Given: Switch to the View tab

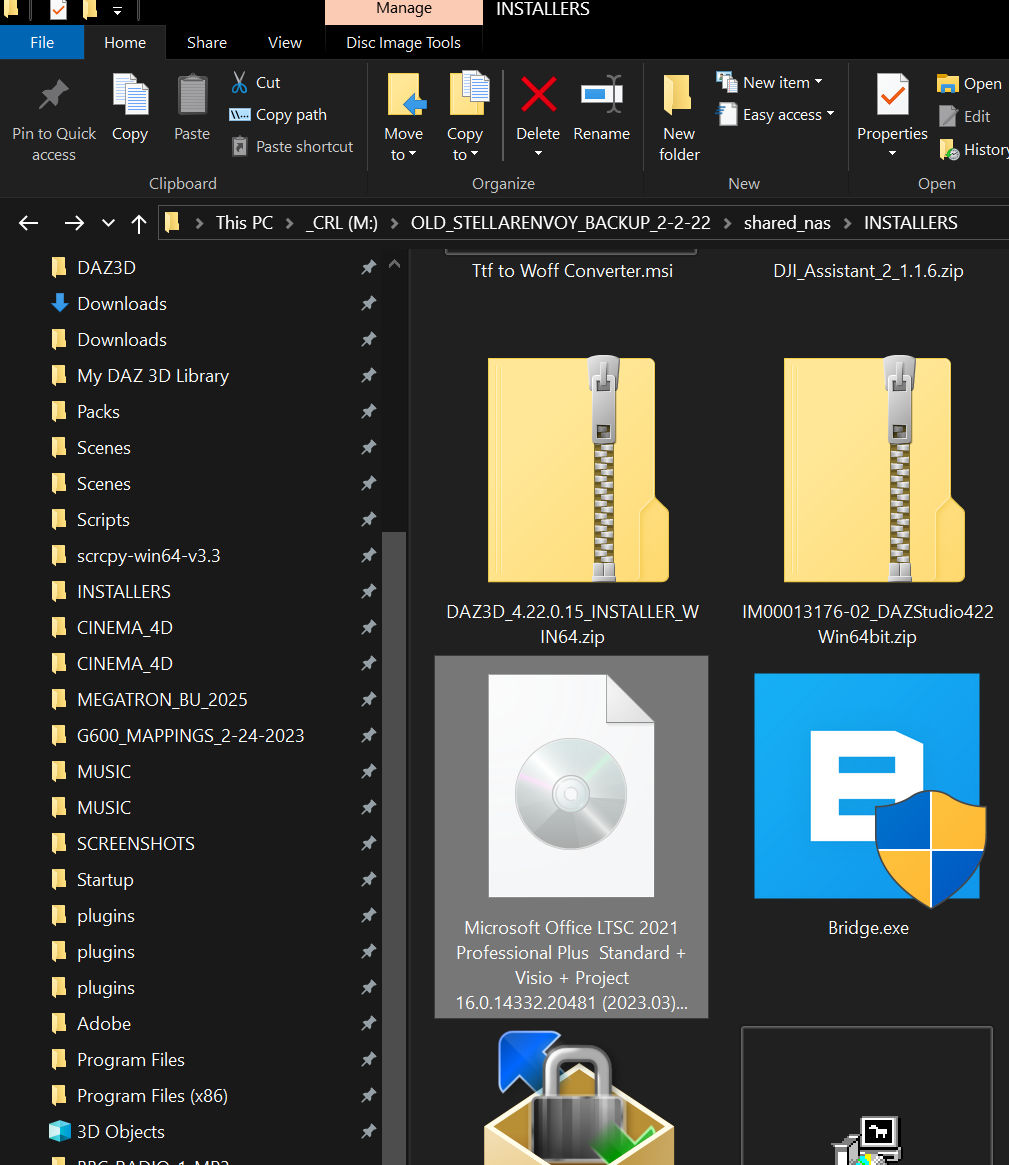Looking at the screenshot, I should pyautogui.click(x=285, y=42).
